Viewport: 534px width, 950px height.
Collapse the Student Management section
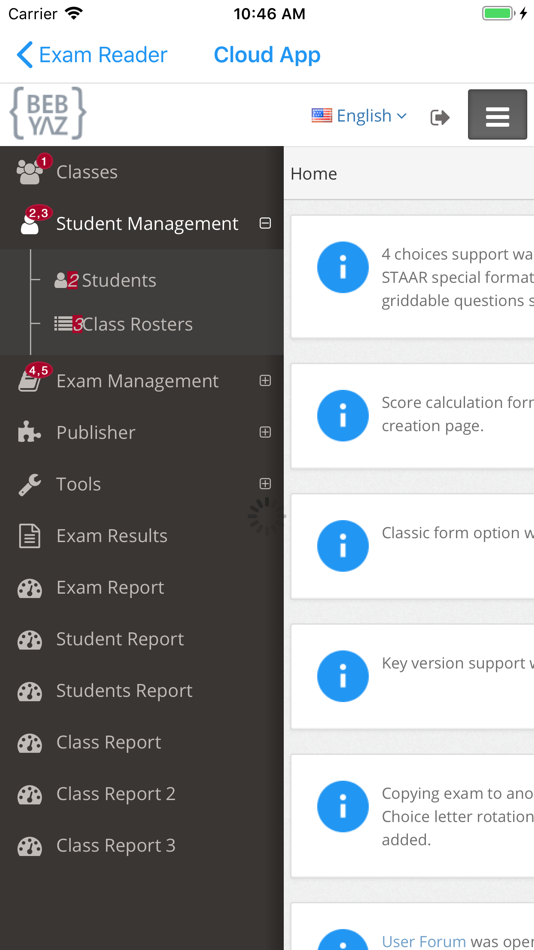[x=265, y=224]
